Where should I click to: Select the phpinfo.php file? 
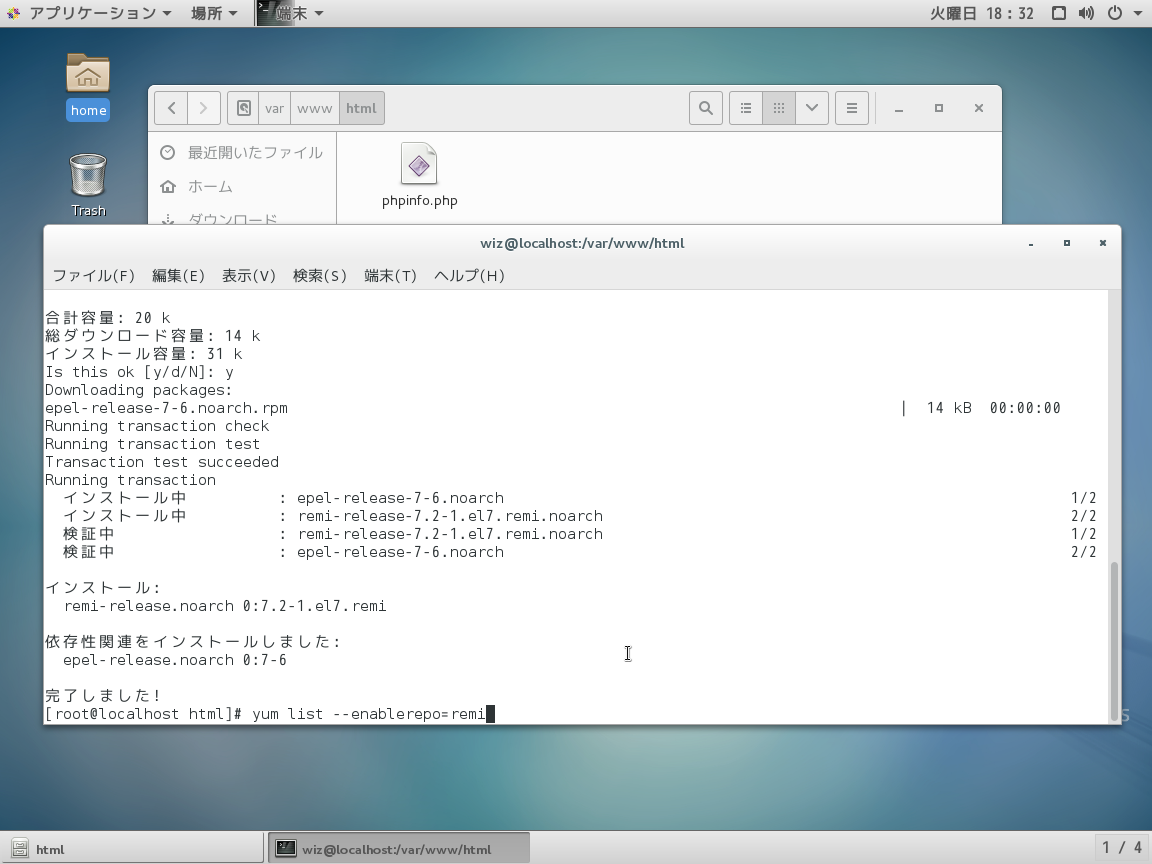[x=420, y=176]
